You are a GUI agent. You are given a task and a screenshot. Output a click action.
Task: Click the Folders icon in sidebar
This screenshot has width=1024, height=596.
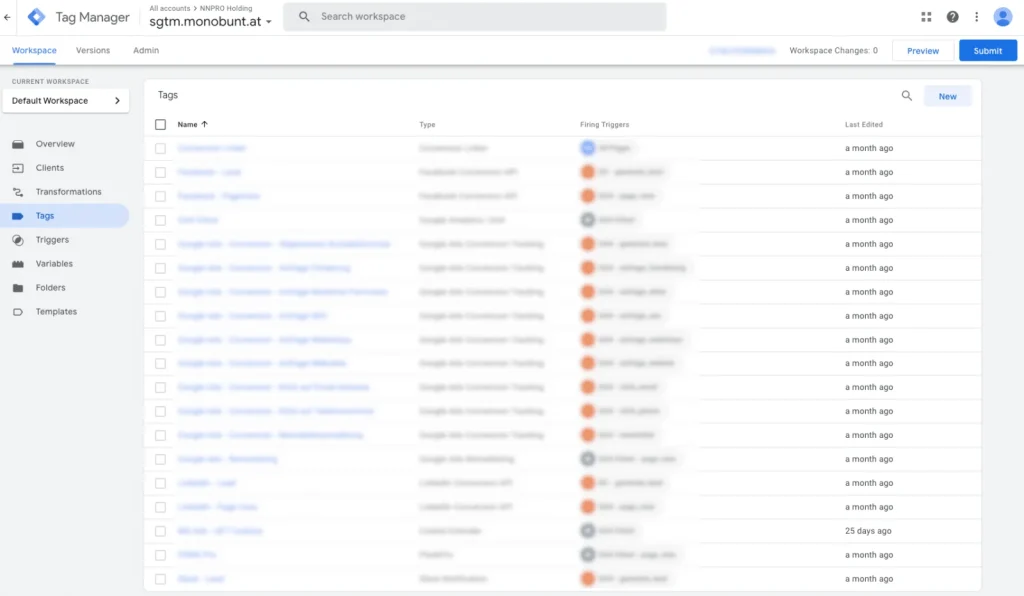18,288
